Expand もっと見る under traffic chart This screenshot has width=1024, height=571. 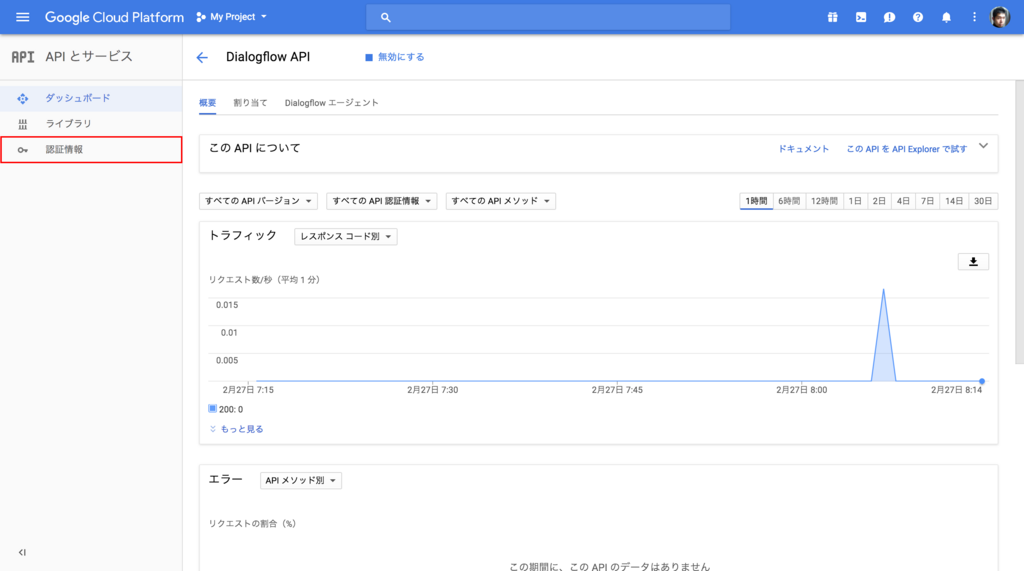236,429
